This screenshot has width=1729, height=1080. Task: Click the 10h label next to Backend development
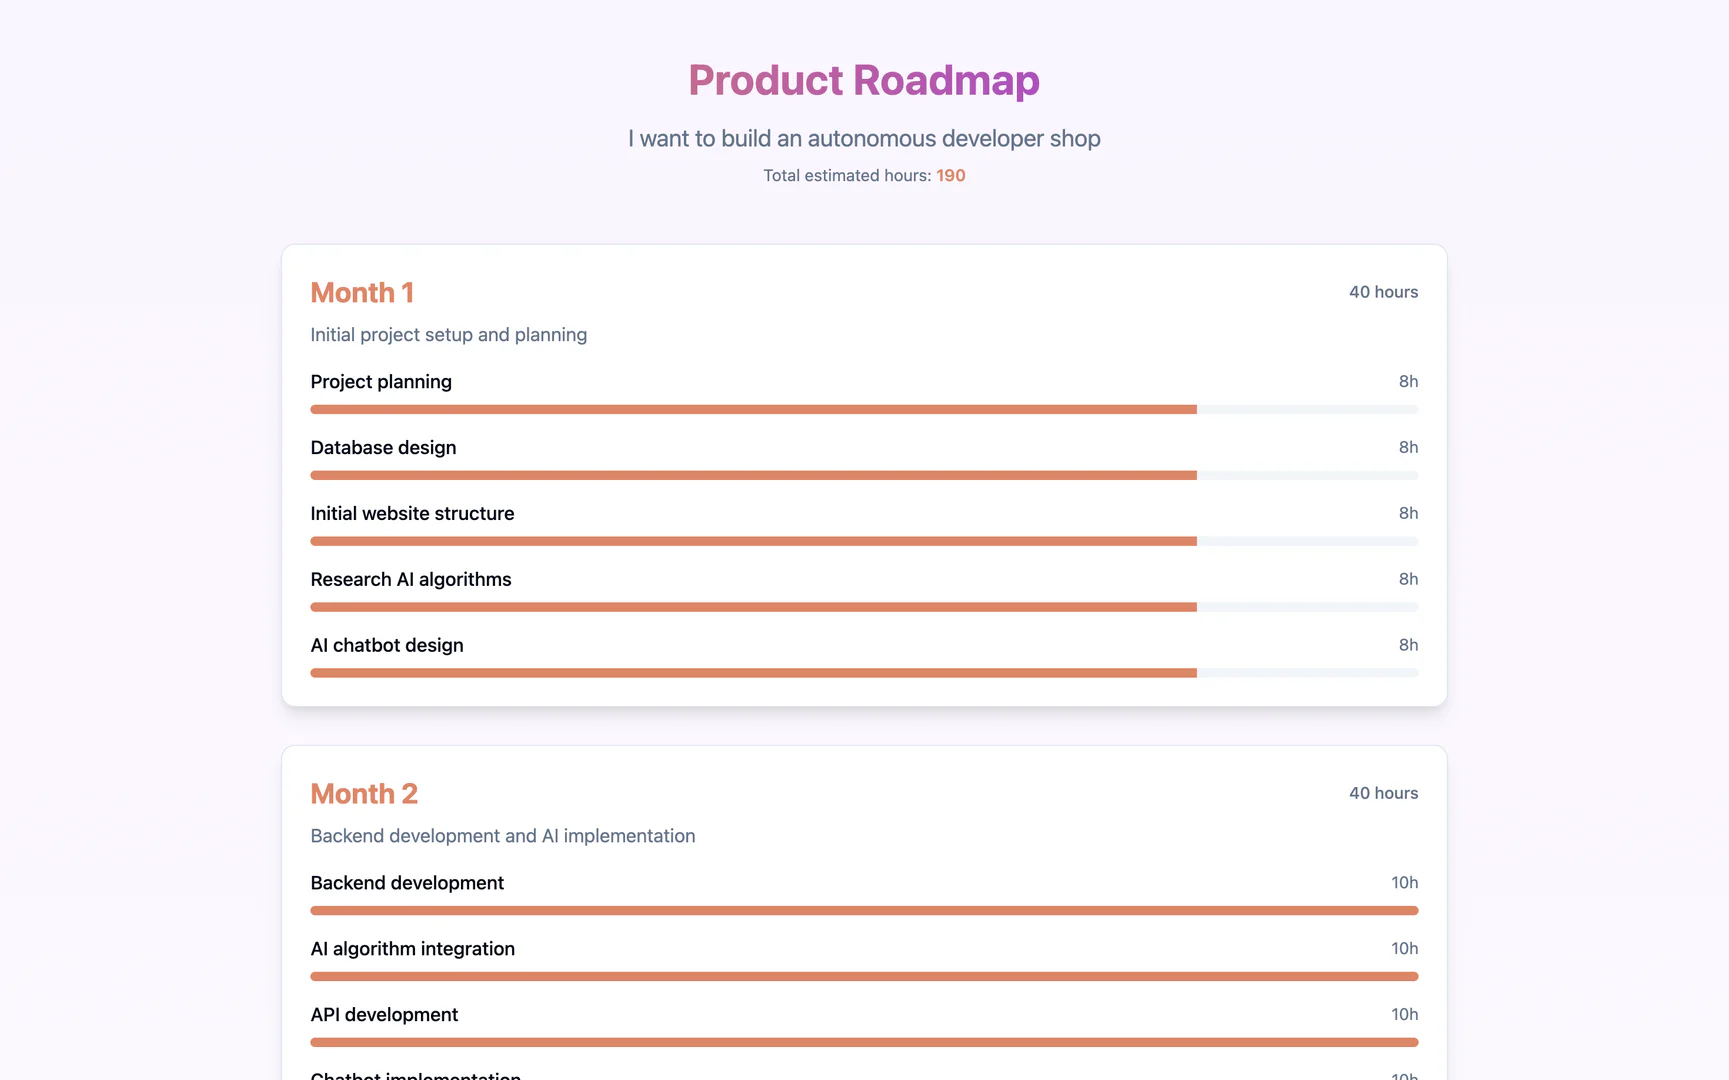1405,882
